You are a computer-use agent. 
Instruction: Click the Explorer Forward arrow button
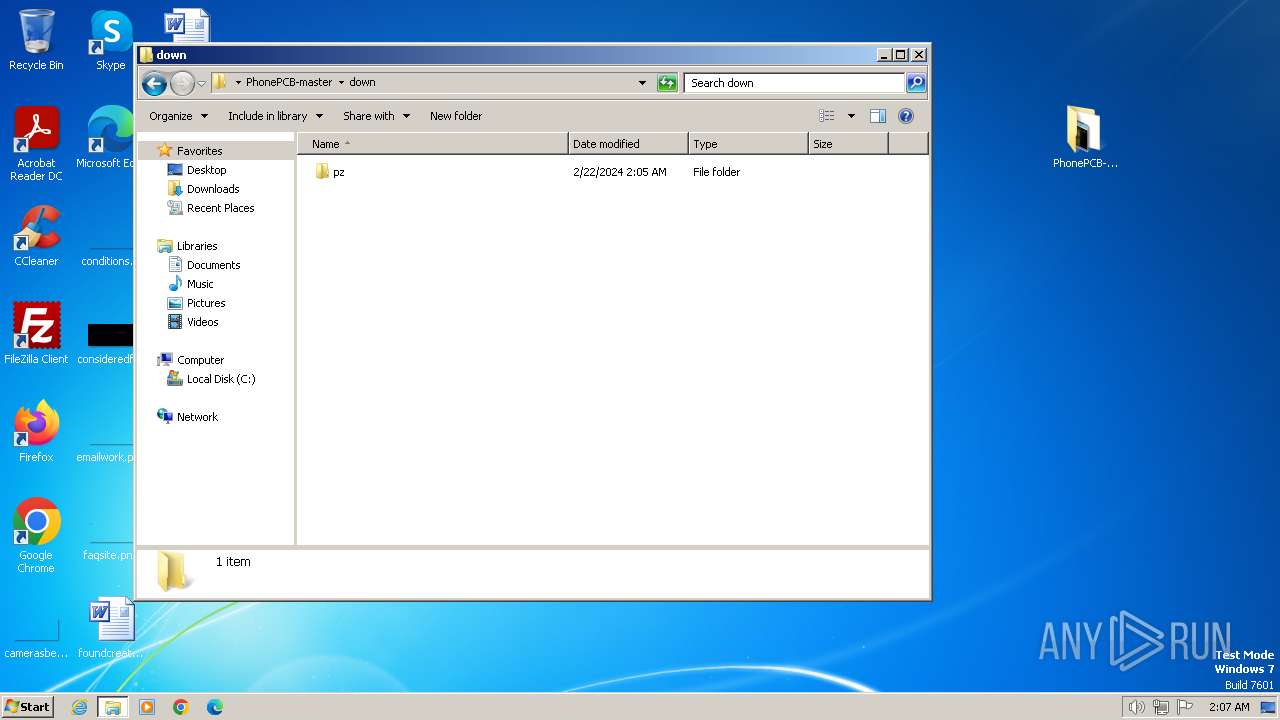(x=182, y=83)
